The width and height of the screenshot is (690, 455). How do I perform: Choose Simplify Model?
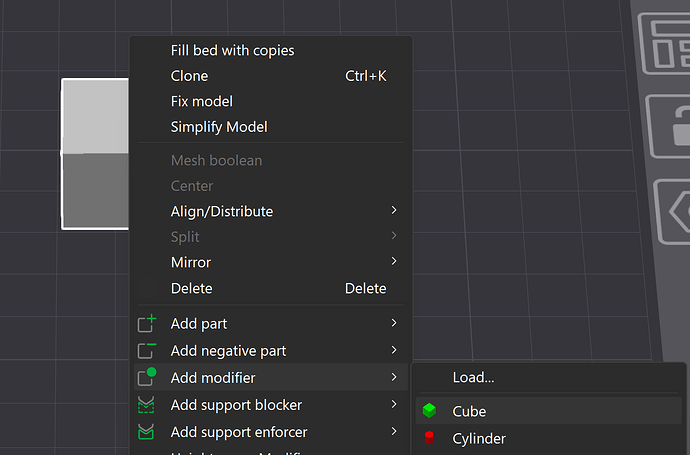tap(271, 127)
